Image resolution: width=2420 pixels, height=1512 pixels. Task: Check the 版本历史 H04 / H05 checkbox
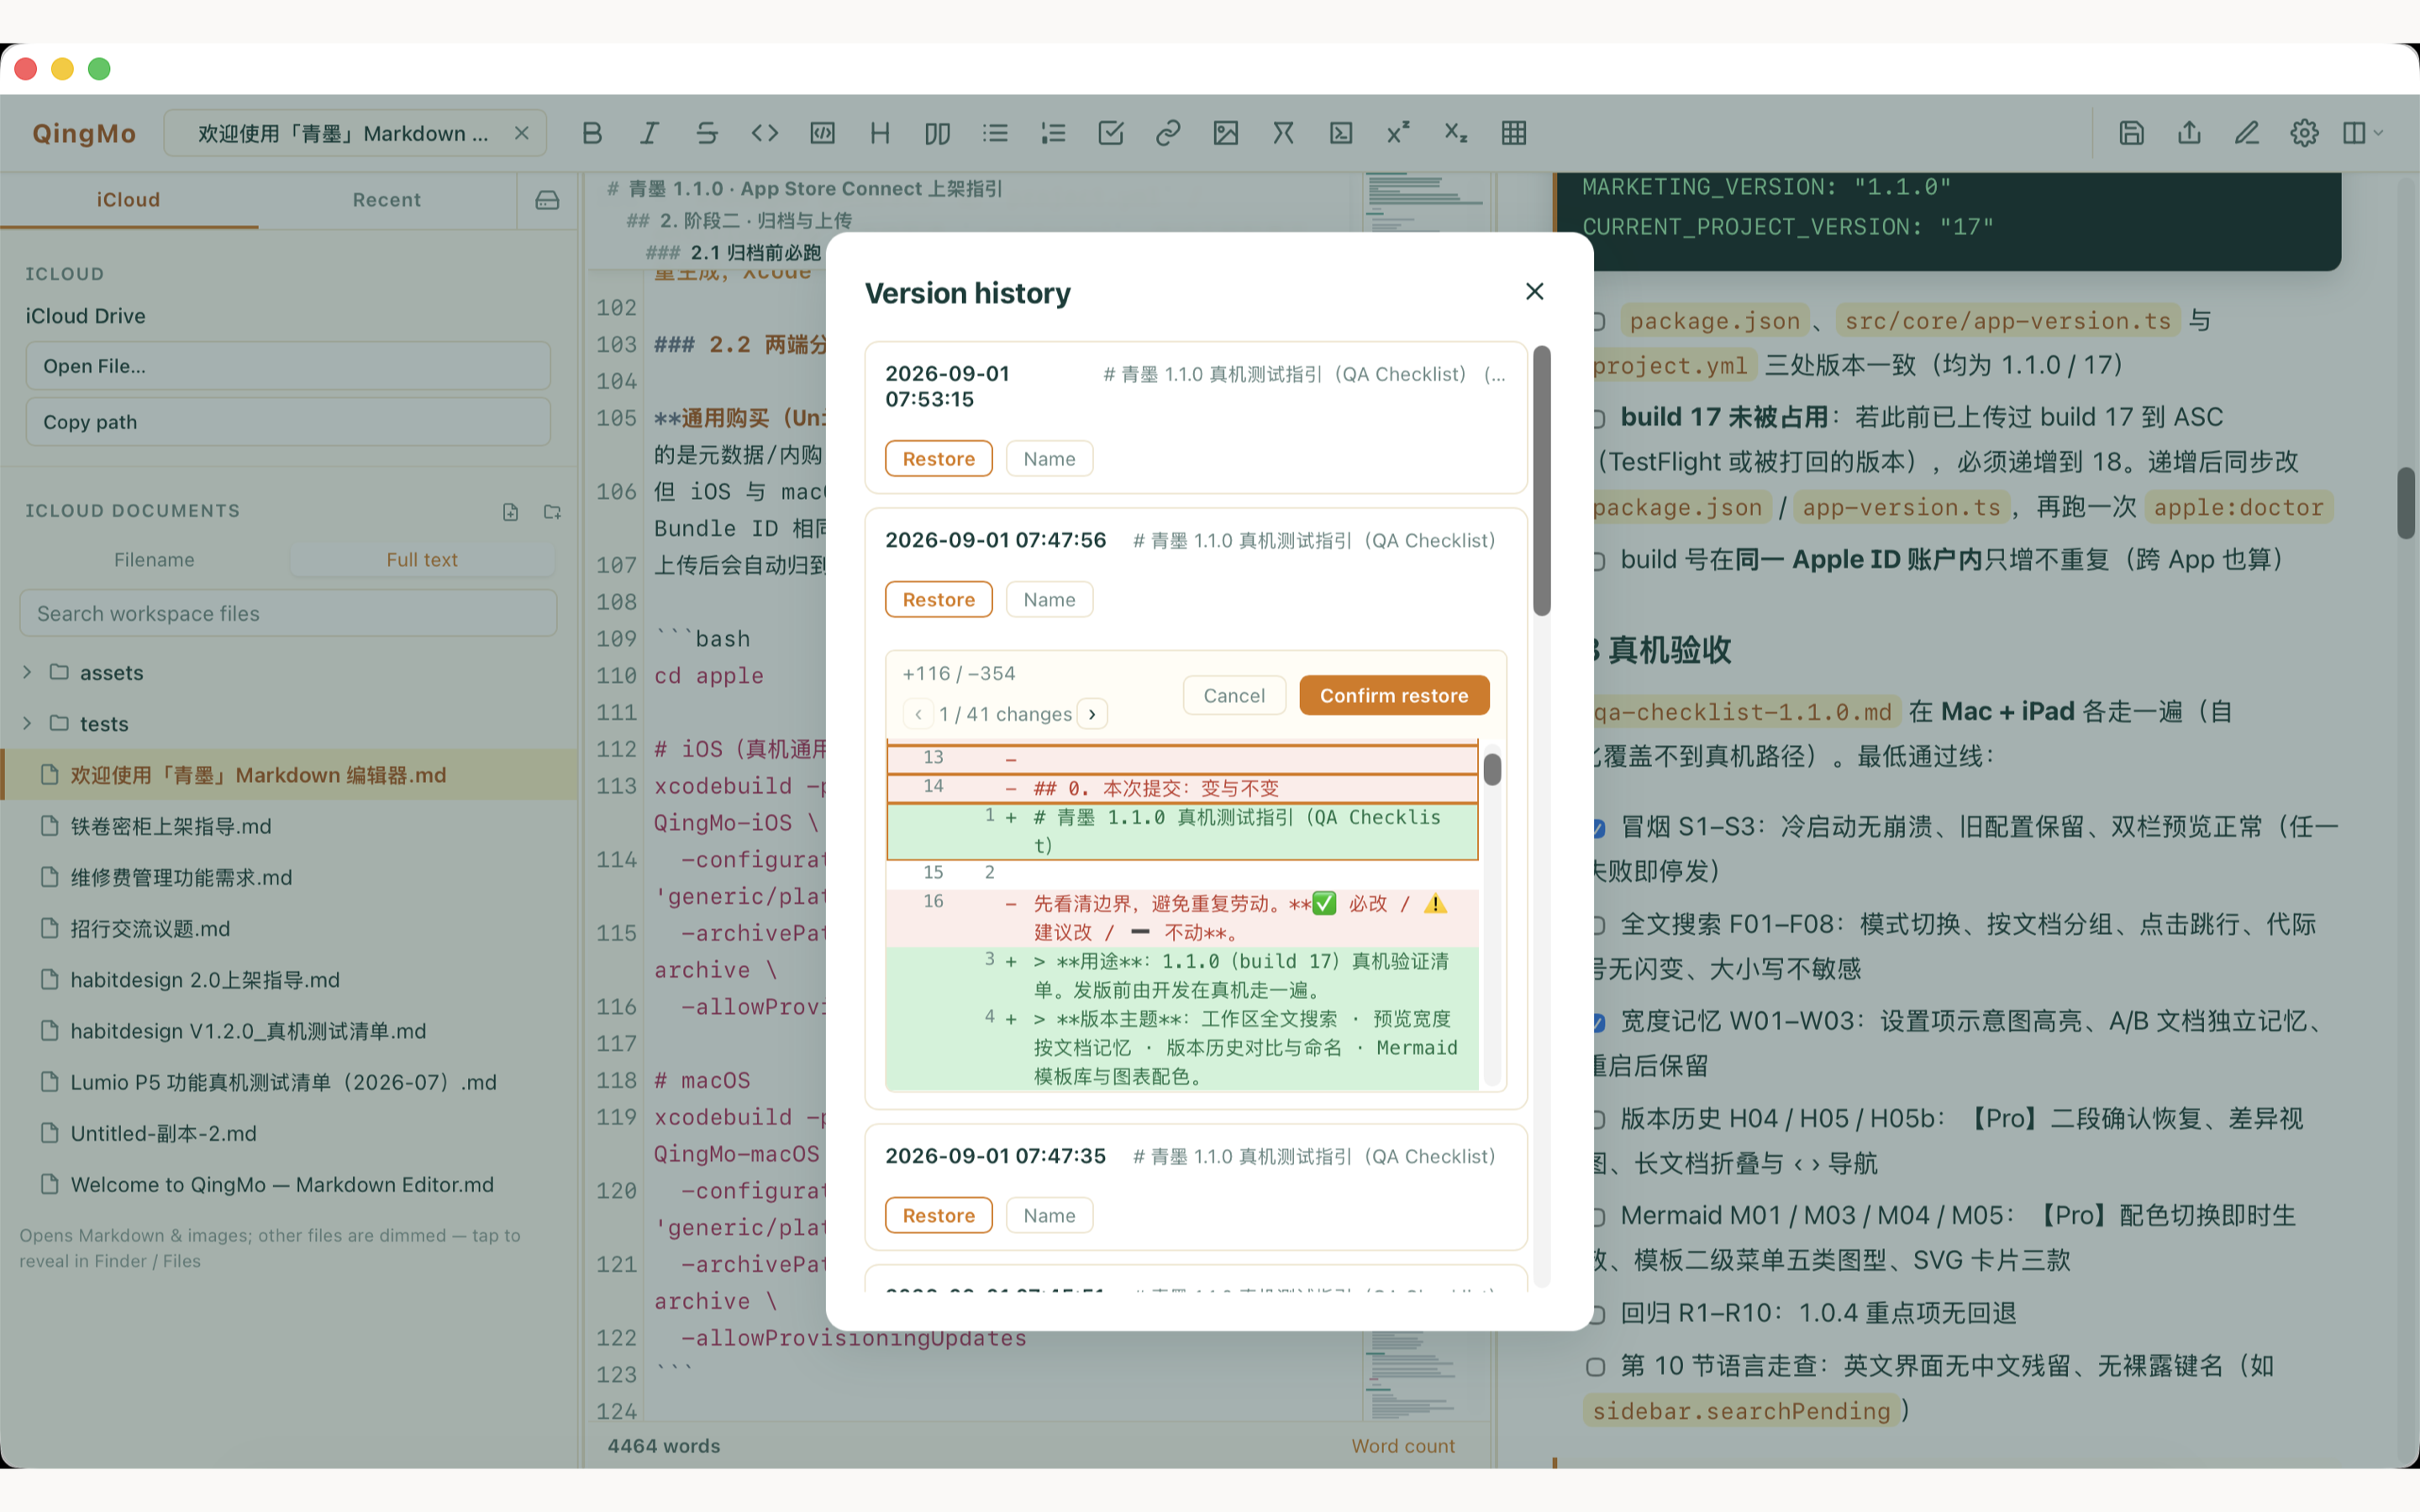pyautogui.click(x=1597, y=1120)
